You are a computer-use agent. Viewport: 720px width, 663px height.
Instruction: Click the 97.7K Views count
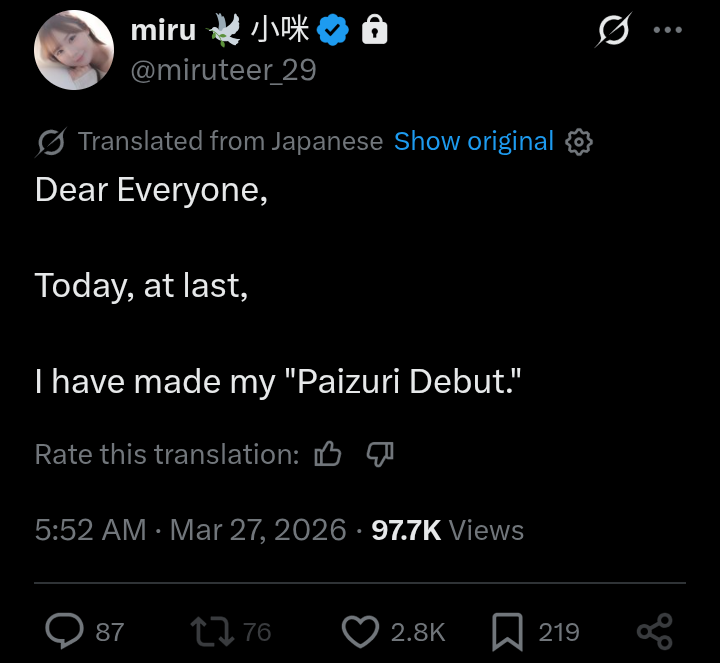448,530
